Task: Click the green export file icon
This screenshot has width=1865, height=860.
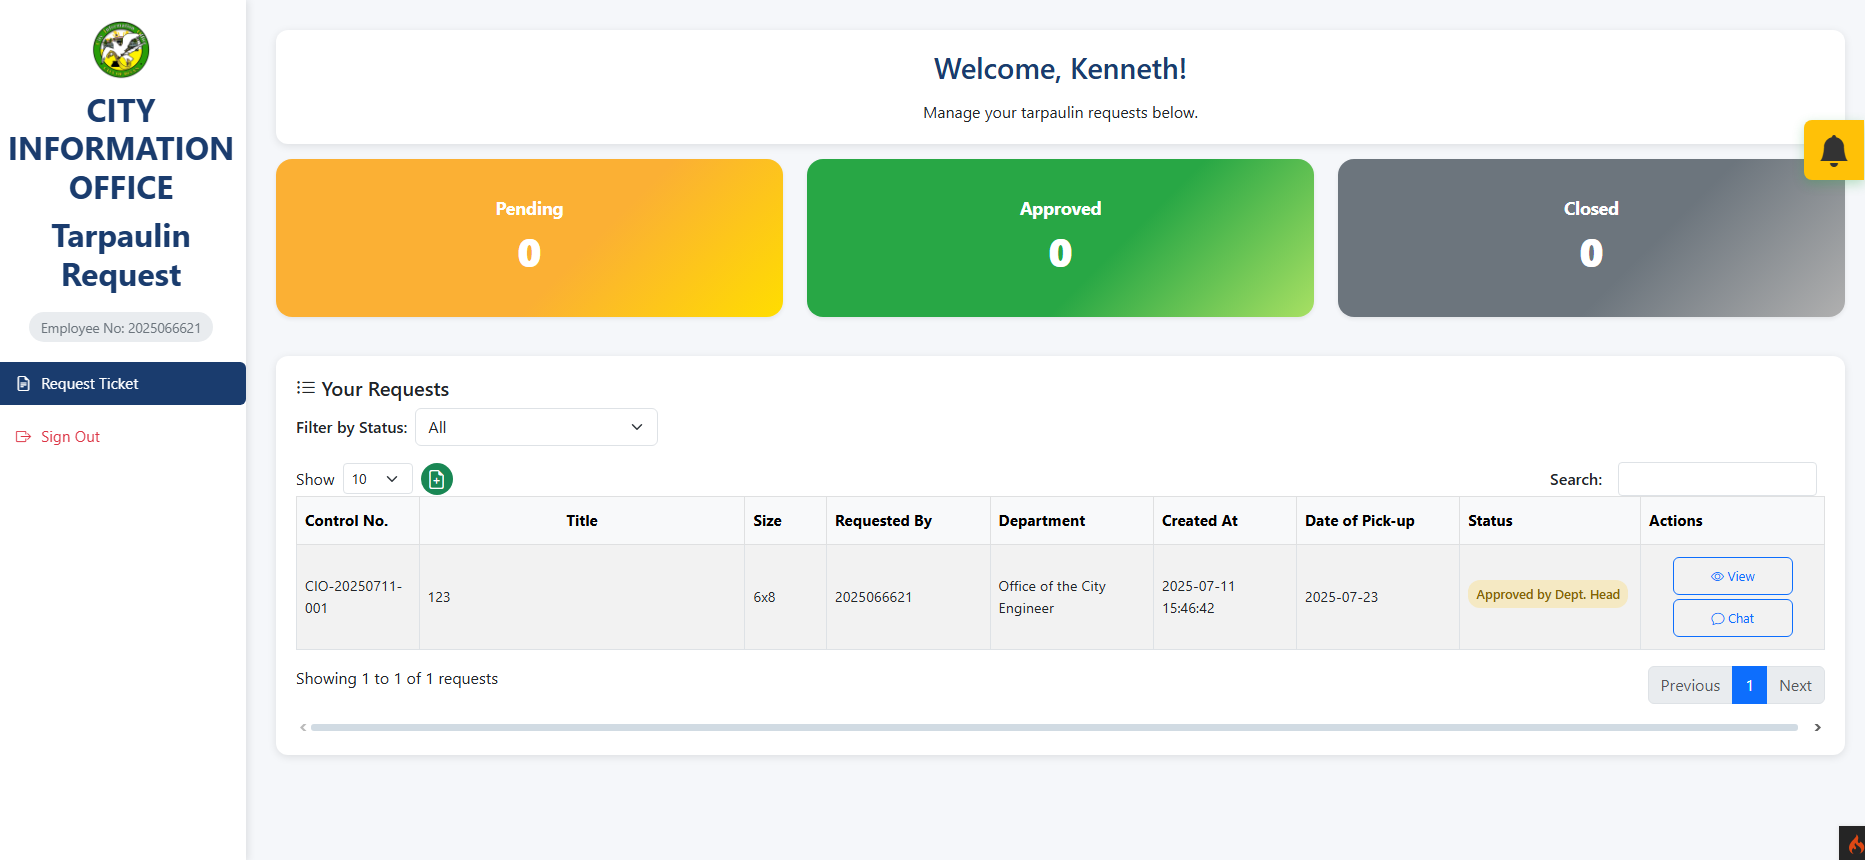Action: click(x=437, y=479)
